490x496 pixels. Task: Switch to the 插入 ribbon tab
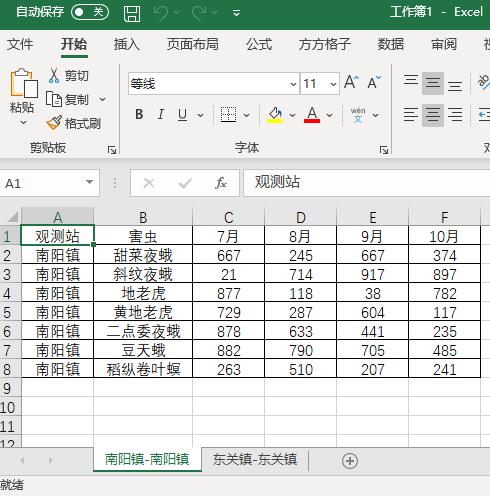127,44
